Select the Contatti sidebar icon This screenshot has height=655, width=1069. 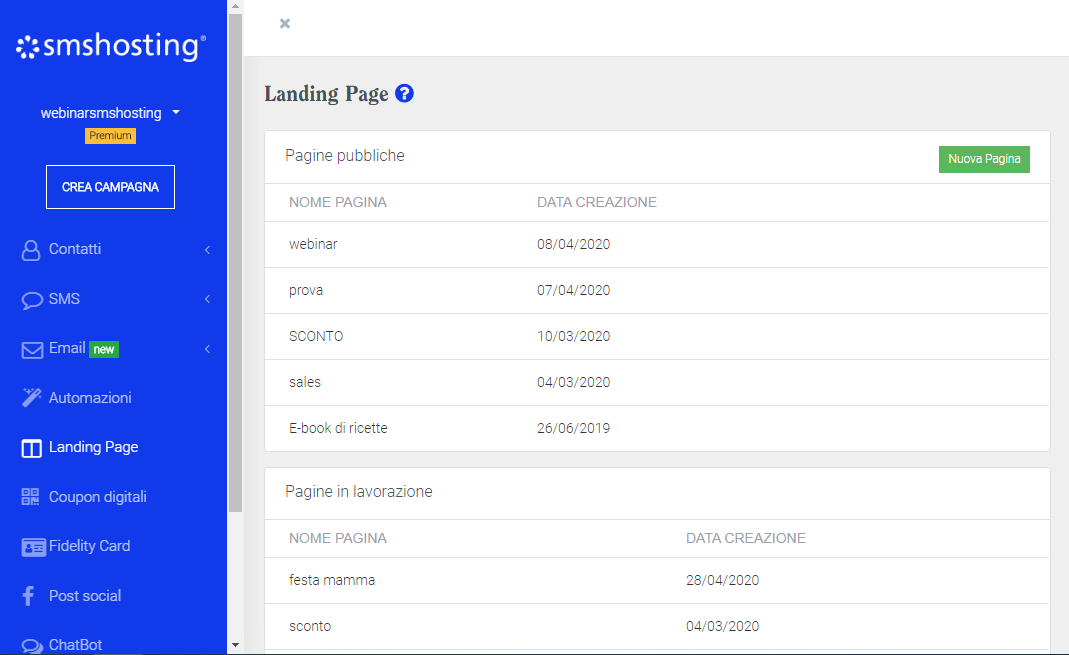pyautogui.click(x=29, y=249)
